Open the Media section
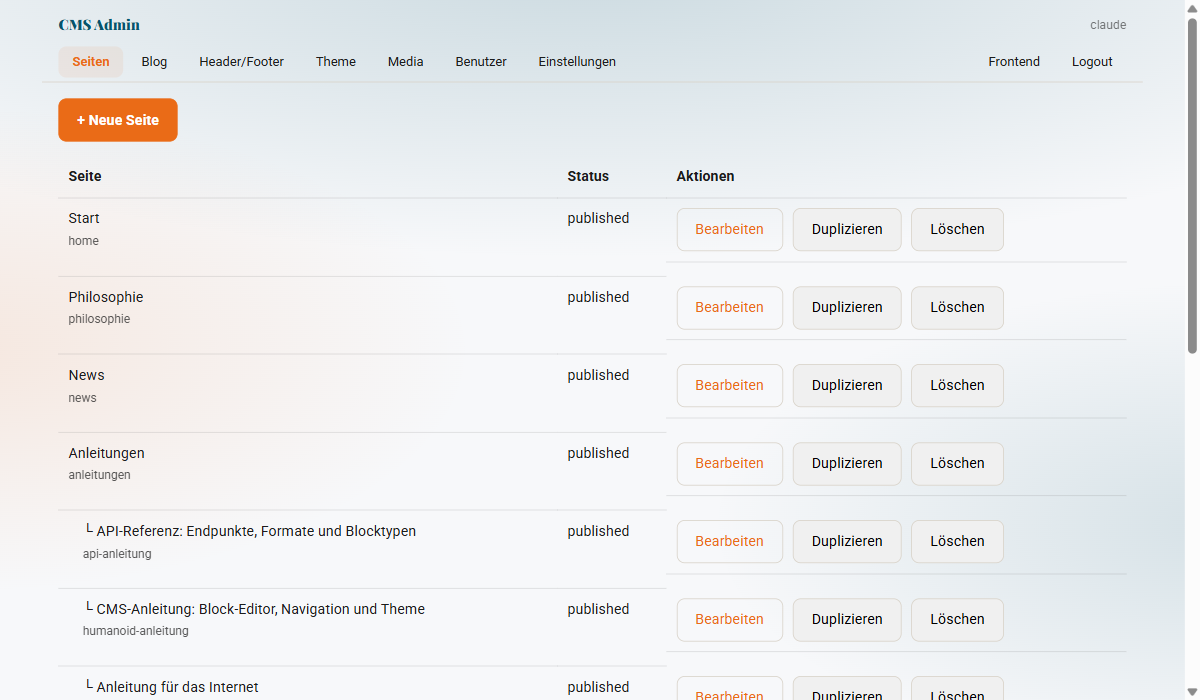Image resolution: width=1200 pixels, height=700 pixels. coord(405,61)
